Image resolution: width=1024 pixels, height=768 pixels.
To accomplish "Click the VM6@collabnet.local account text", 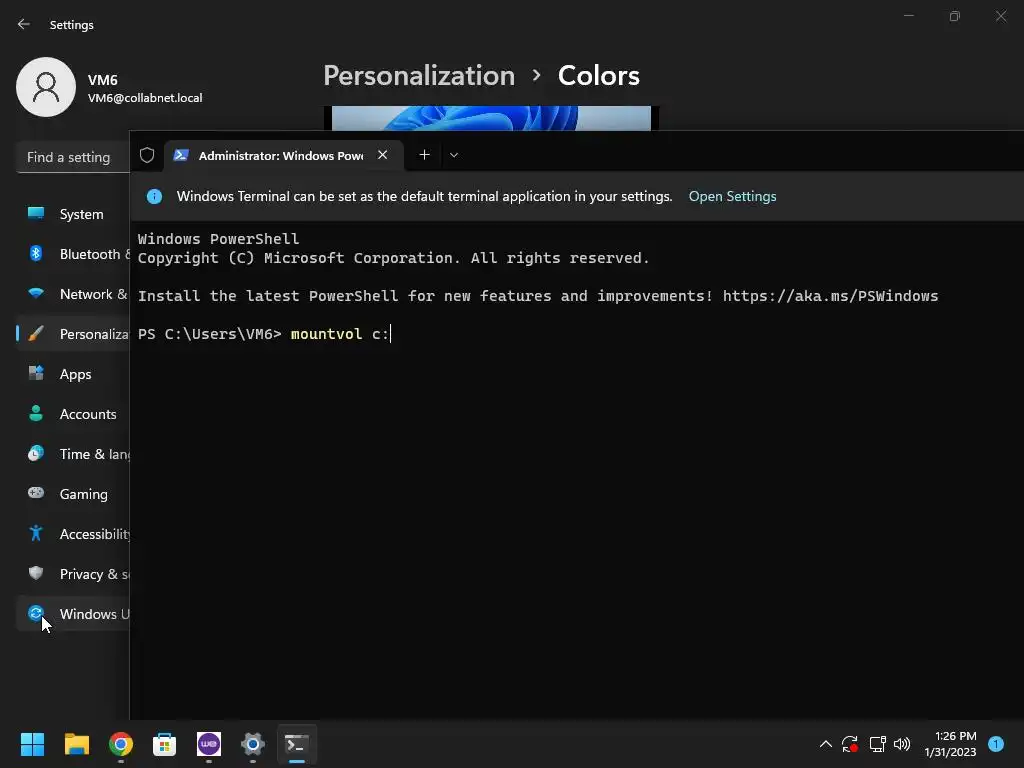I will point(145,98).
